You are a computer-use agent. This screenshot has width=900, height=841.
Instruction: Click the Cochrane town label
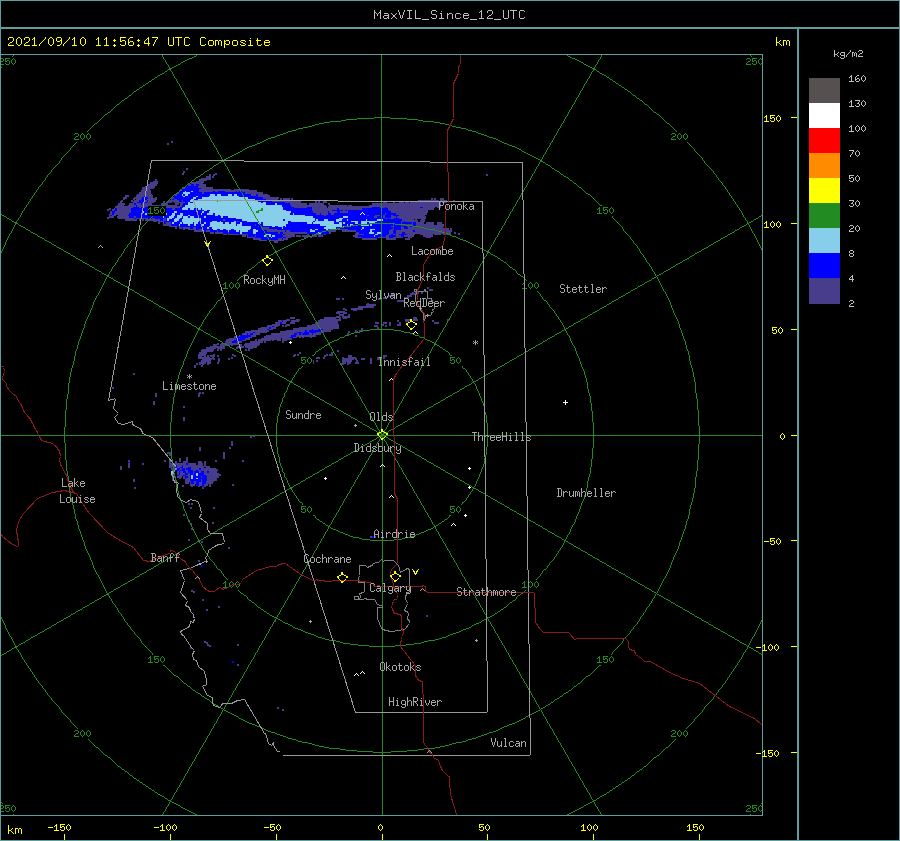[x=327, y=559]
